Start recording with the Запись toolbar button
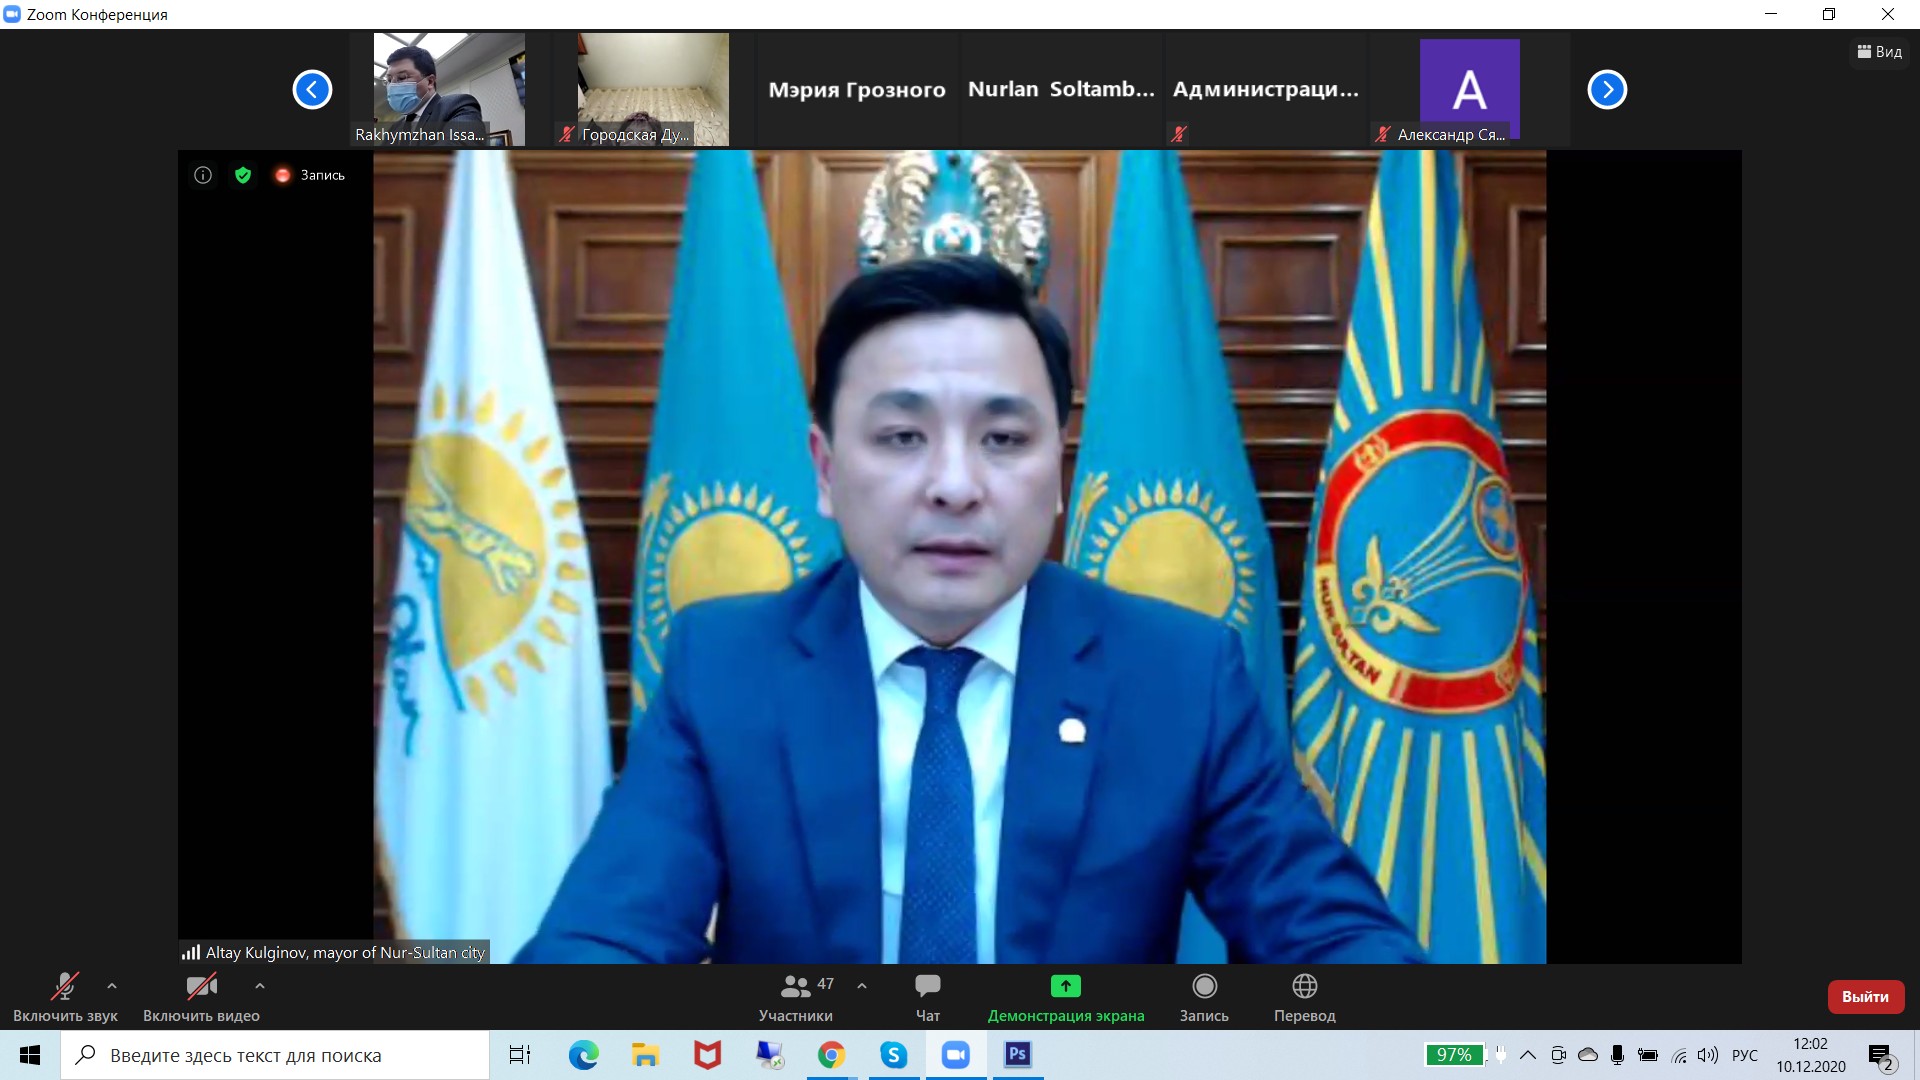This screenshot has height=1080, width=1920. click(x=1204, y=997)
